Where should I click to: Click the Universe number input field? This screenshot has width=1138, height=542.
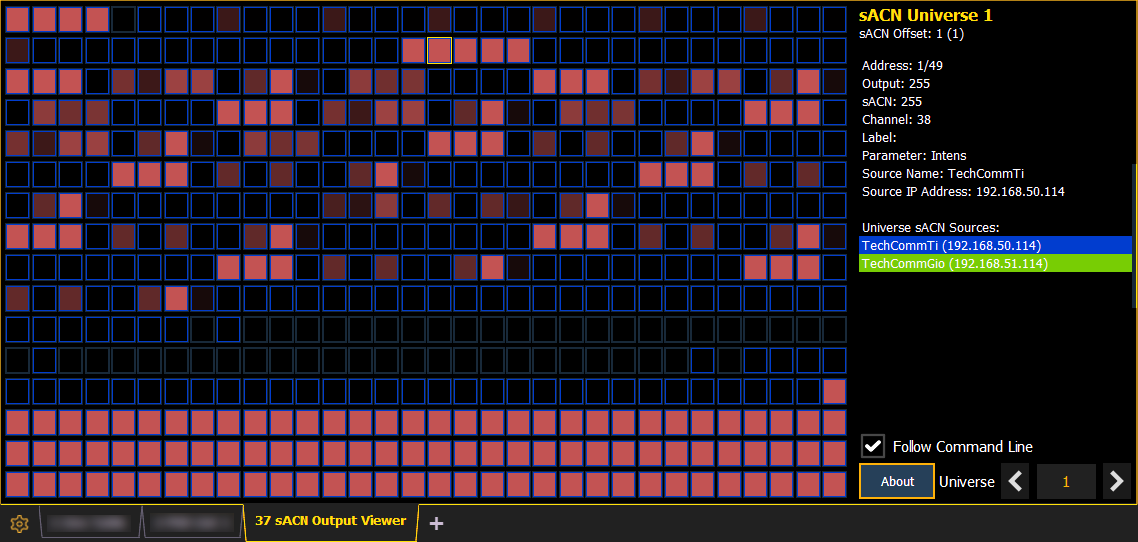click(1065, 482)
